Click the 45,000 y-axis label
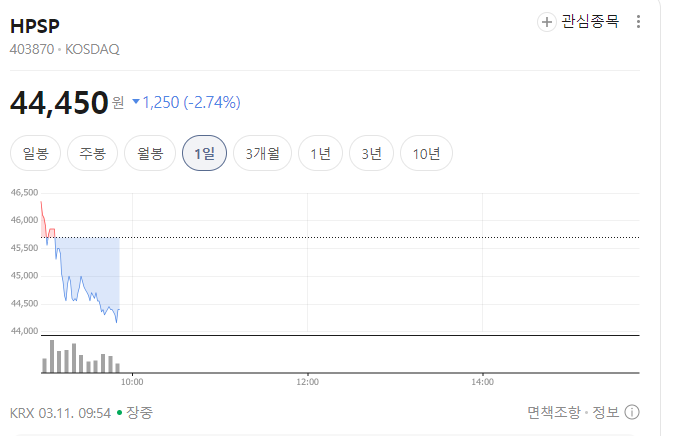 (x=24, y=276)
